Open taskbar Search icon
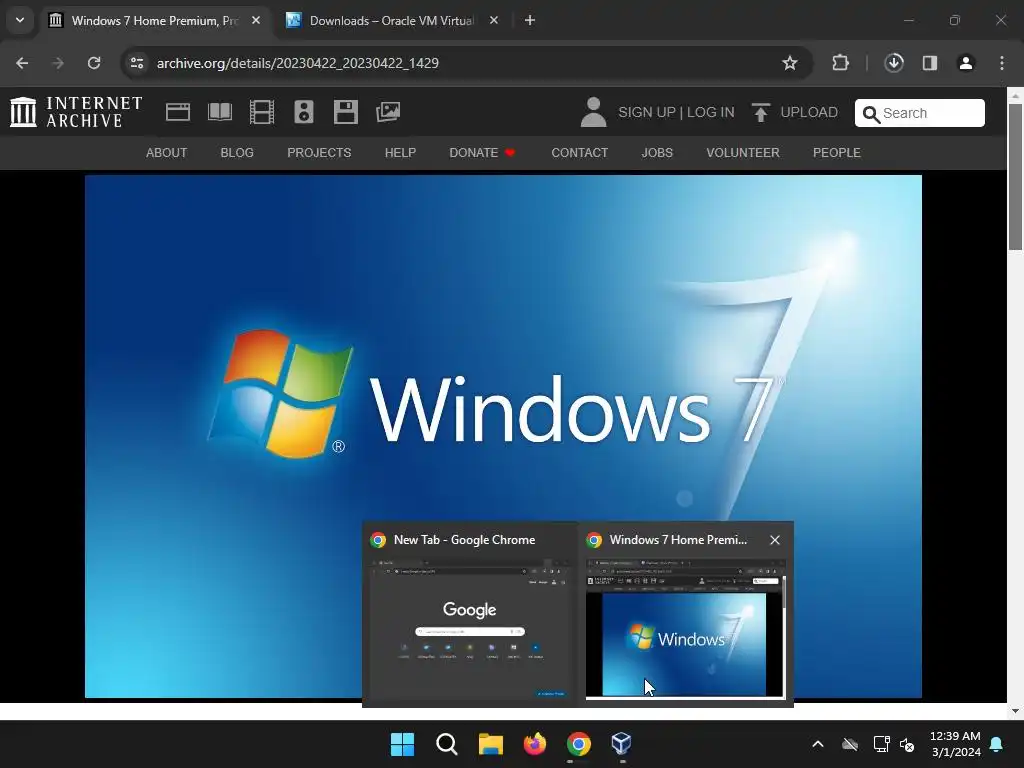This screenshot has height=768, width=1024. click(x=447, y=744)
